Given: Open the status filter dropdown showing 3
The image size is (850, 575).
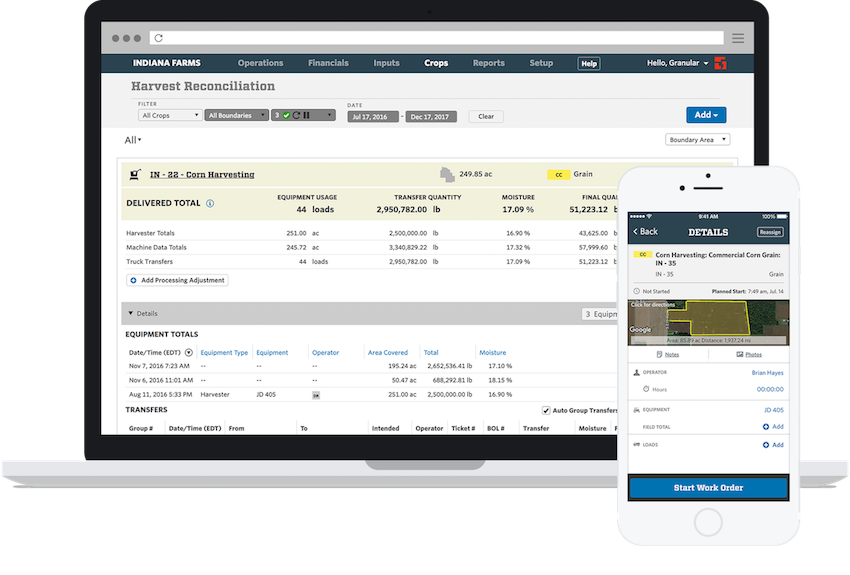Looking at the screenshot, I should pyautogui.click(x=303, y=115).
